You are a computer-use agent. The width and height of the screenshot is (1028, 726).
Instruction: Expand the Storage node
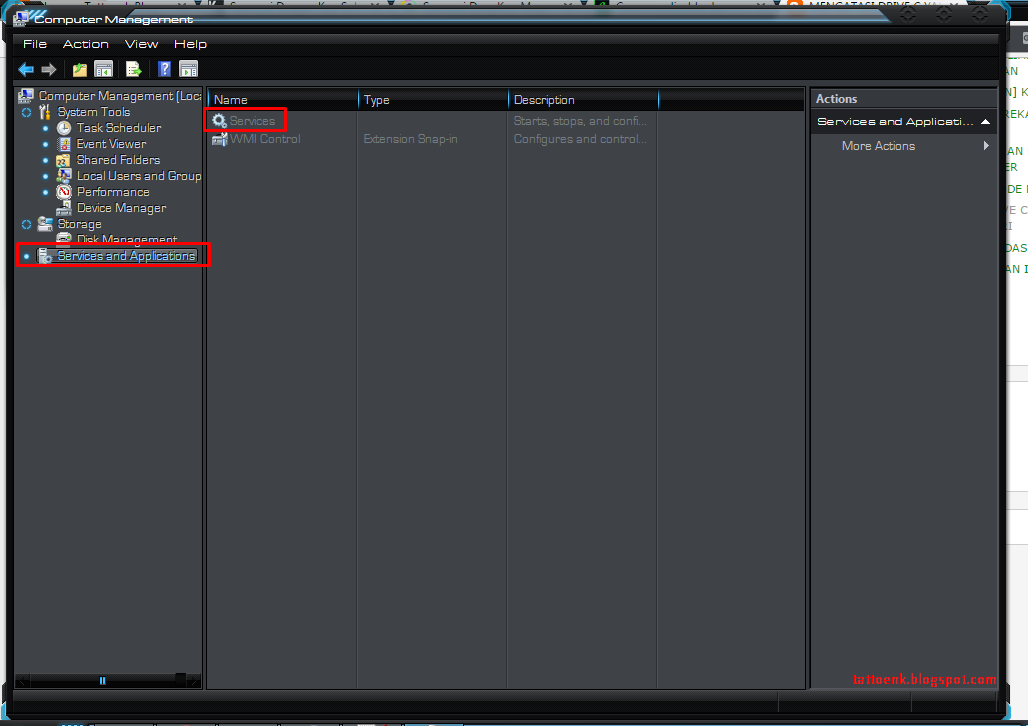(27, 224)
